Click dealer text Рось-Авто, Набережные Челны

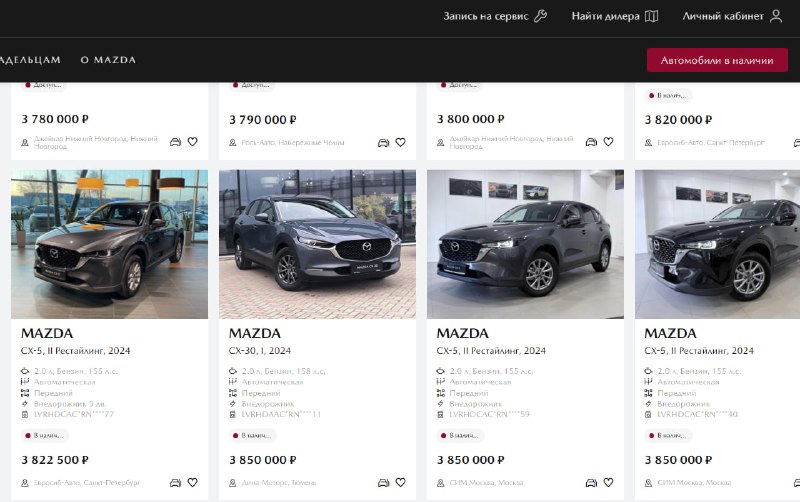click(293, 143)
